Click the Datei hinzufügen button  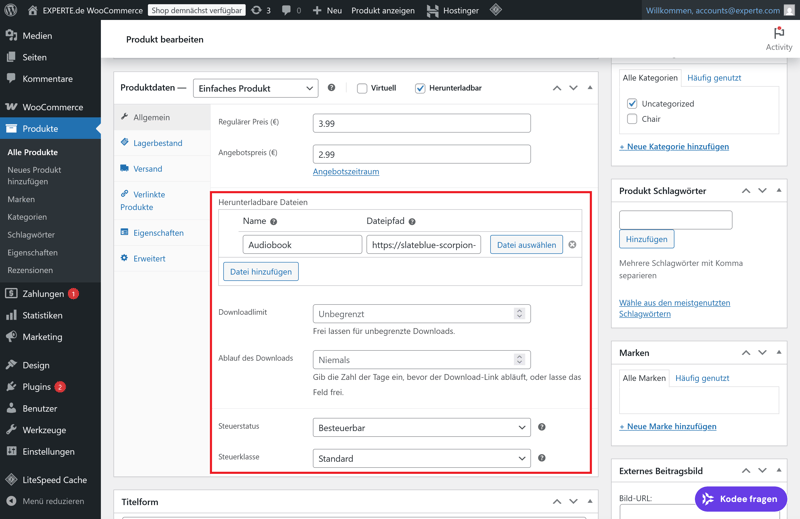click(261, 271)
